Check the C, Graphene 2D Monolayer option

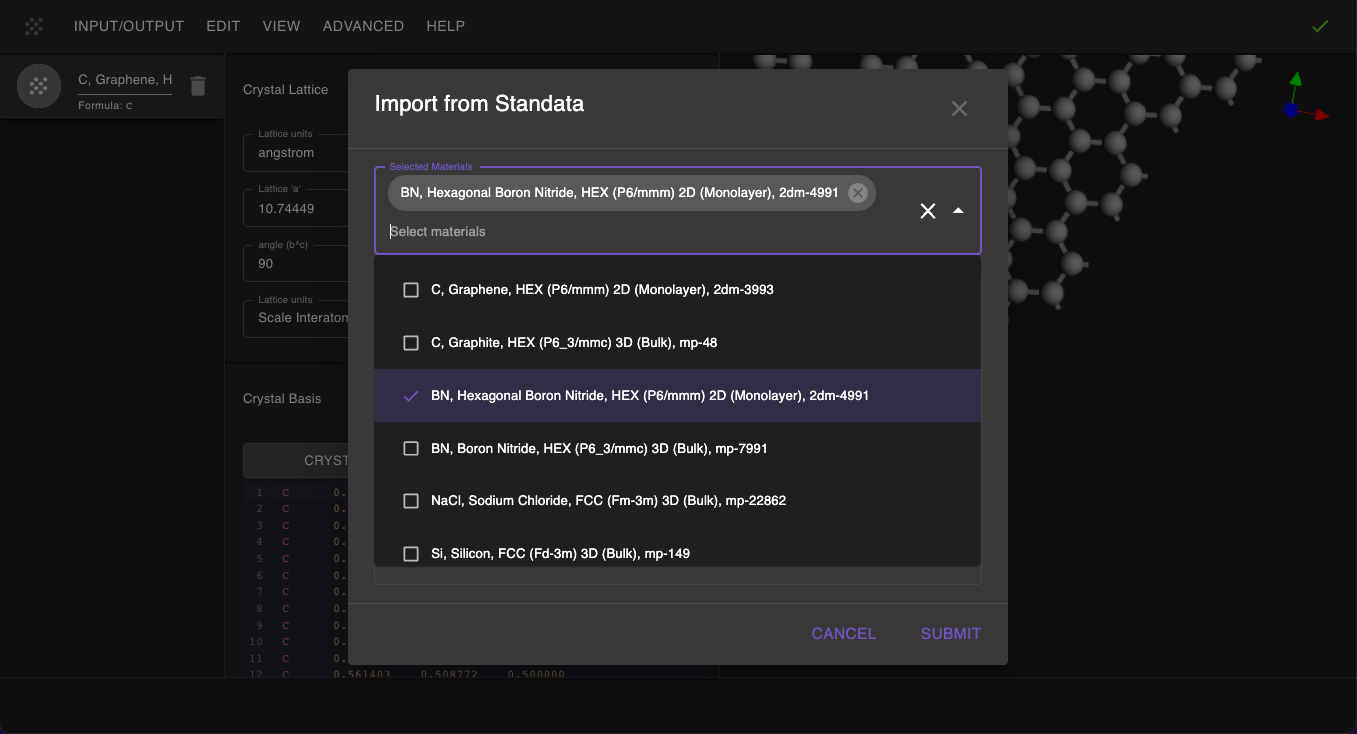[411, 290]
